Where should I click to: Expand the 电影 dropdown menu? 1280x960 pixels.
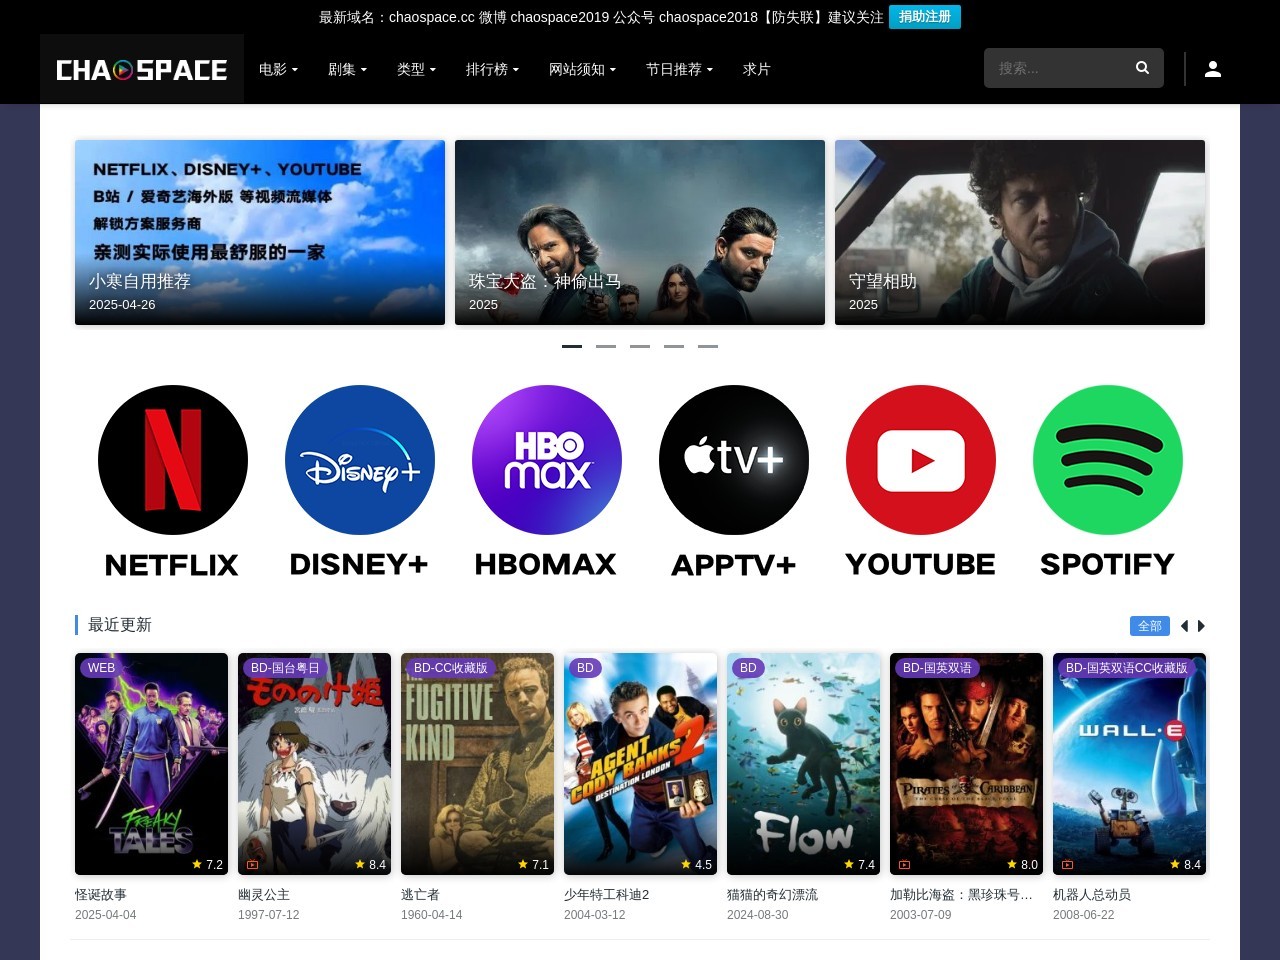pos(278,69)
